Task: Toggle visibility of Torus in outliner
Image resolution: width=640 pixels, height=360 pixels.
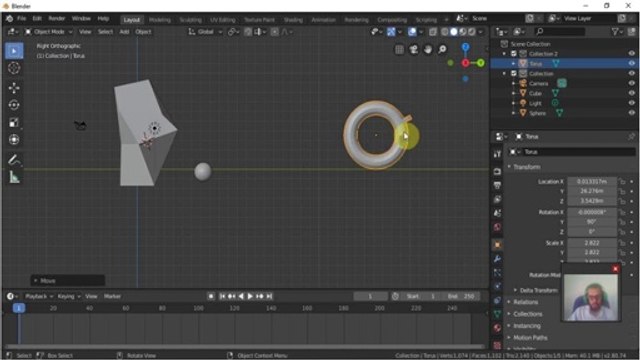Action: pos(631,63)
